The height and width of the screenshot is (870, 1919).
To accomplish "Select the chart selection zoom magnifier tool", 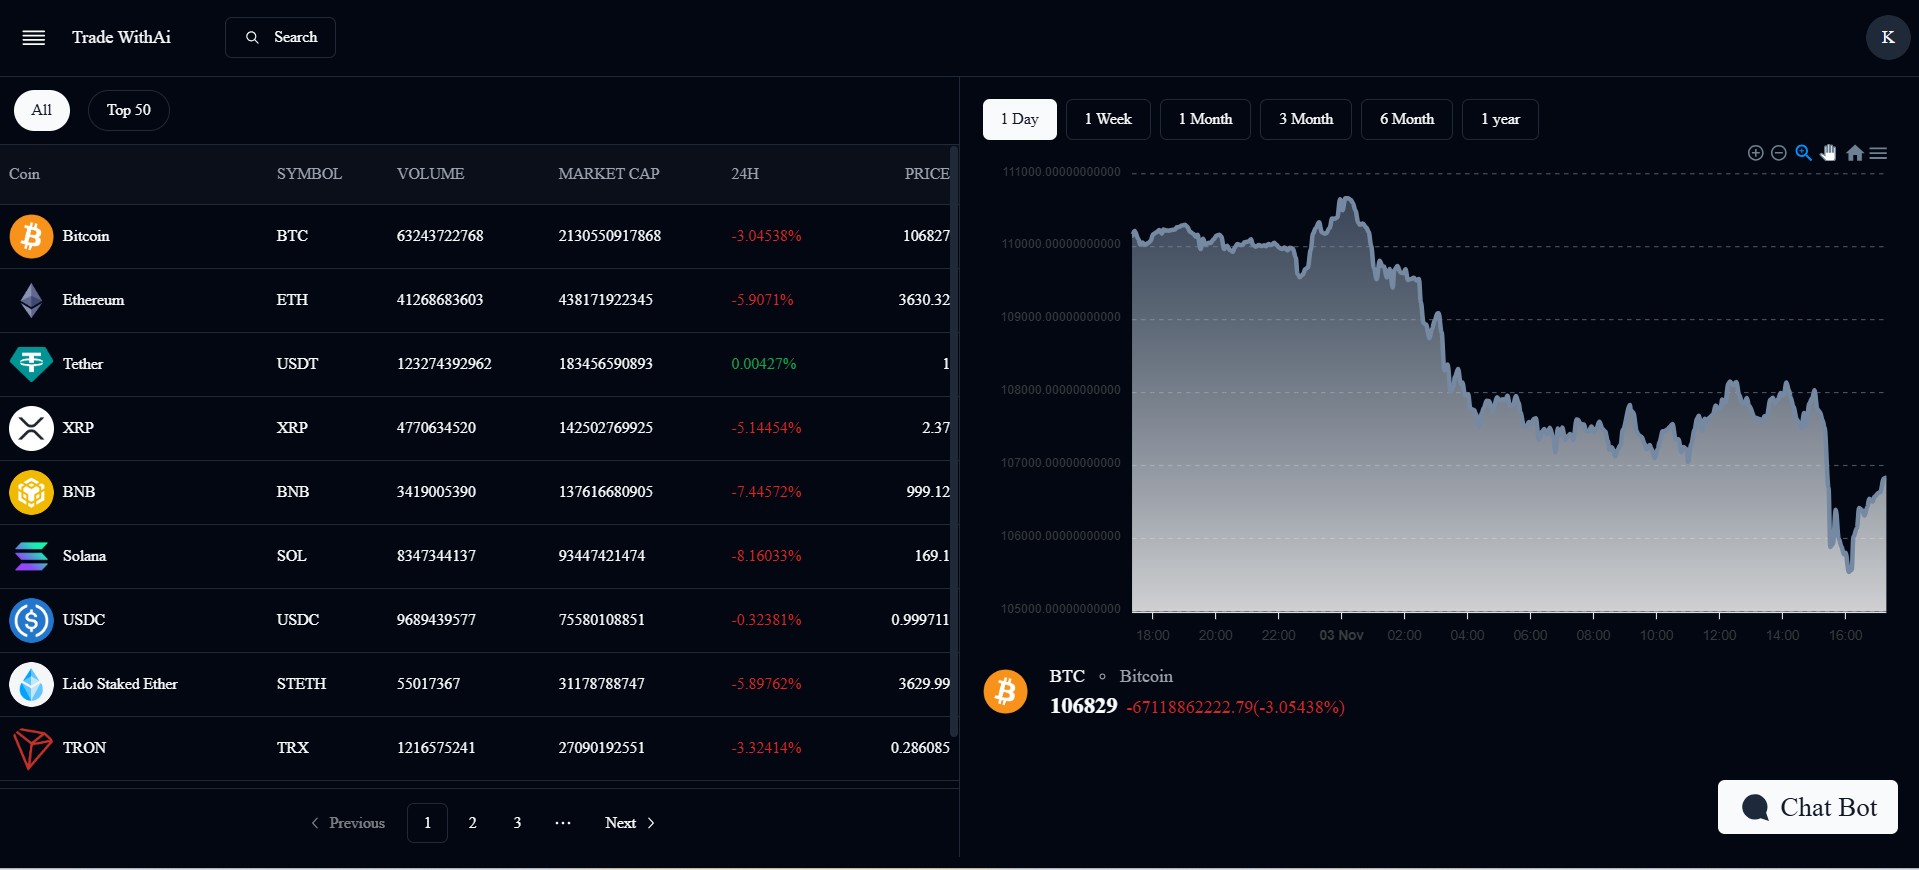I will tap(1804, 153).
